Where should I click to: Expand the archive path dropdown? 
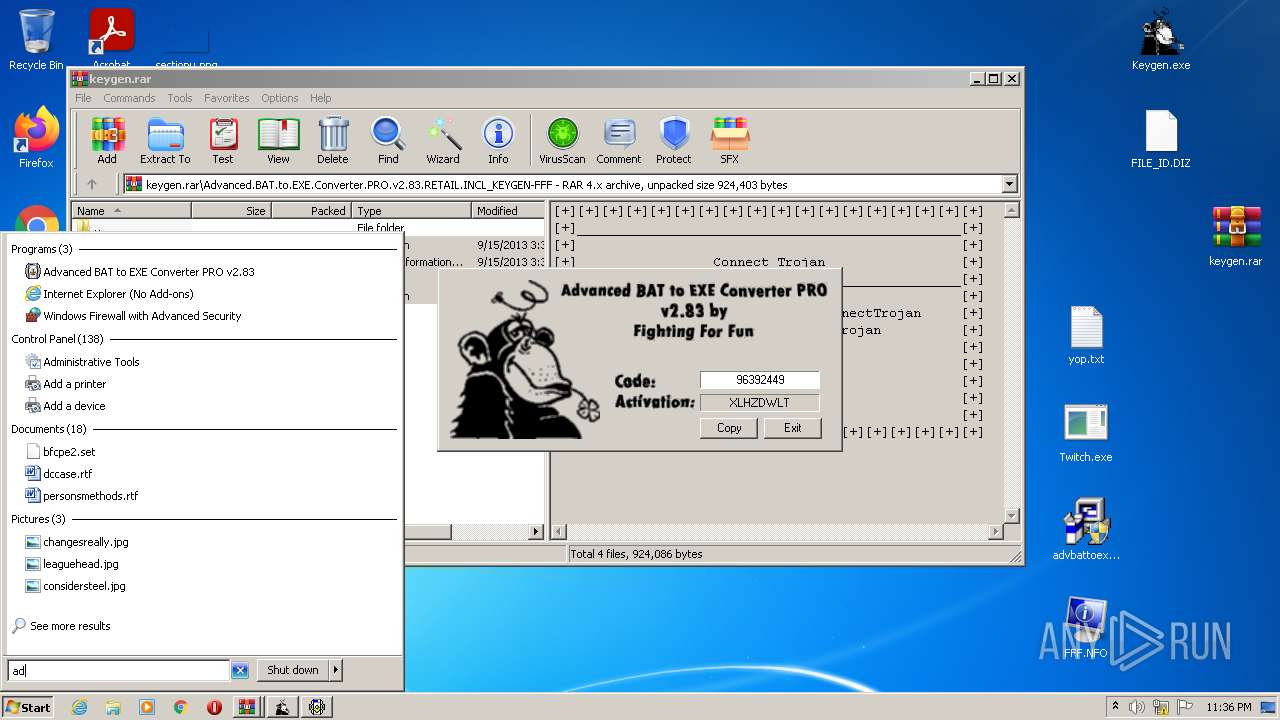(x=1009, y=184)
